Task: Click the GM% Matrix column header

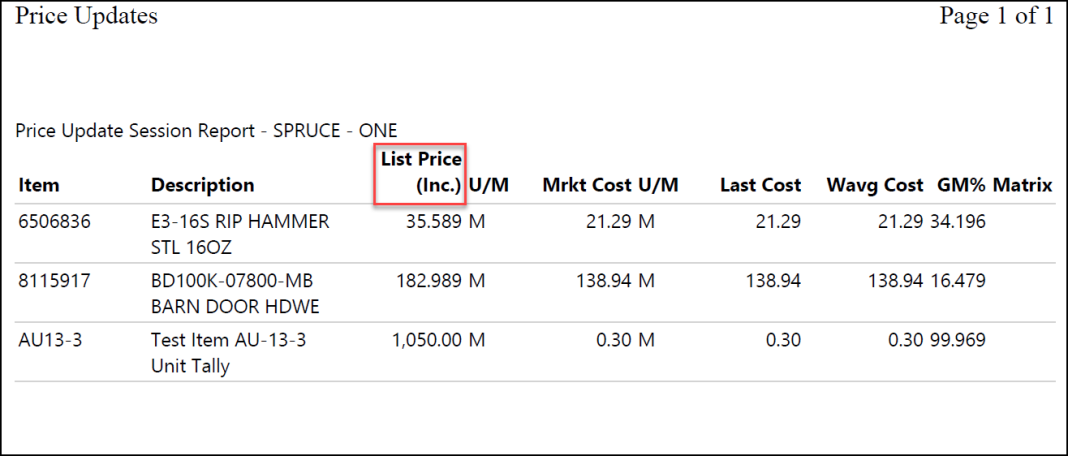Action: [x=995, y=185]
